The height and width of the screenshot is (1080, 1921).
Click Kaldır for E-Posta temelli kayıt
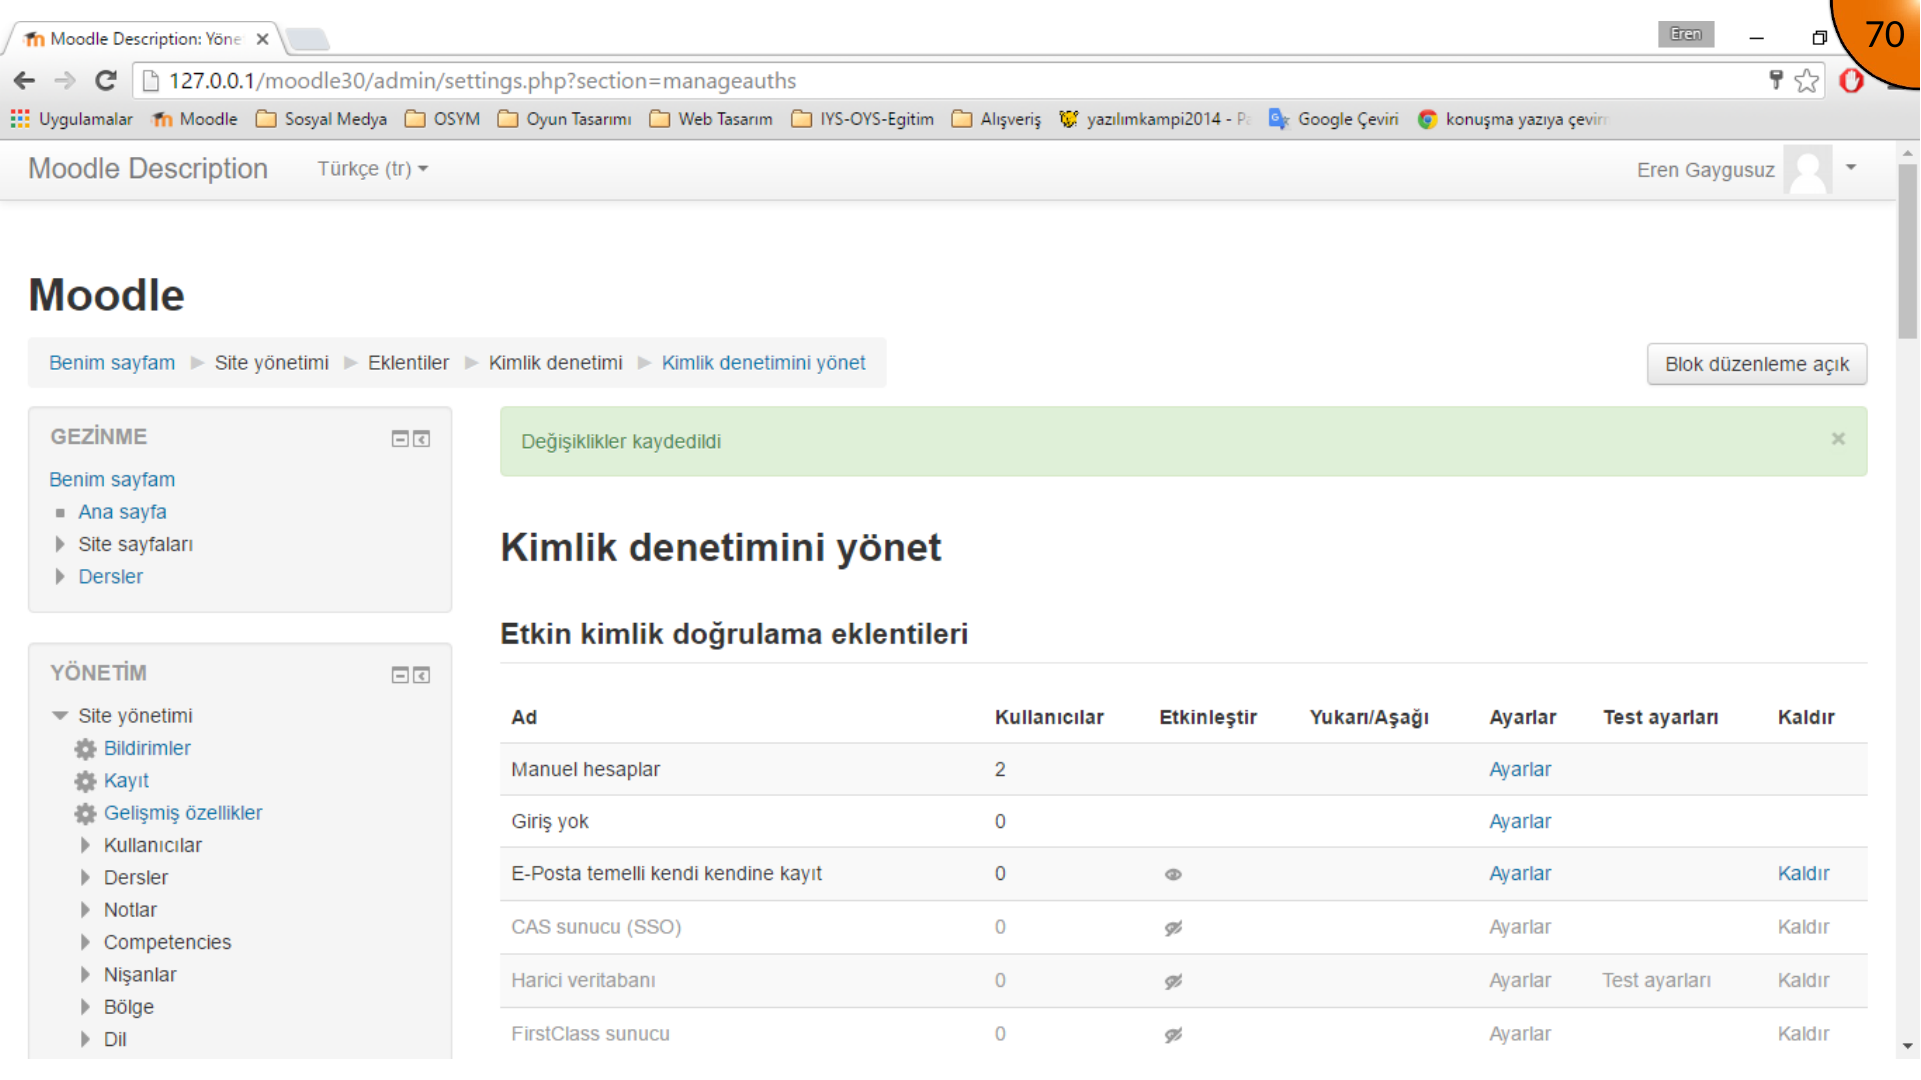[x=1803, y=873]
